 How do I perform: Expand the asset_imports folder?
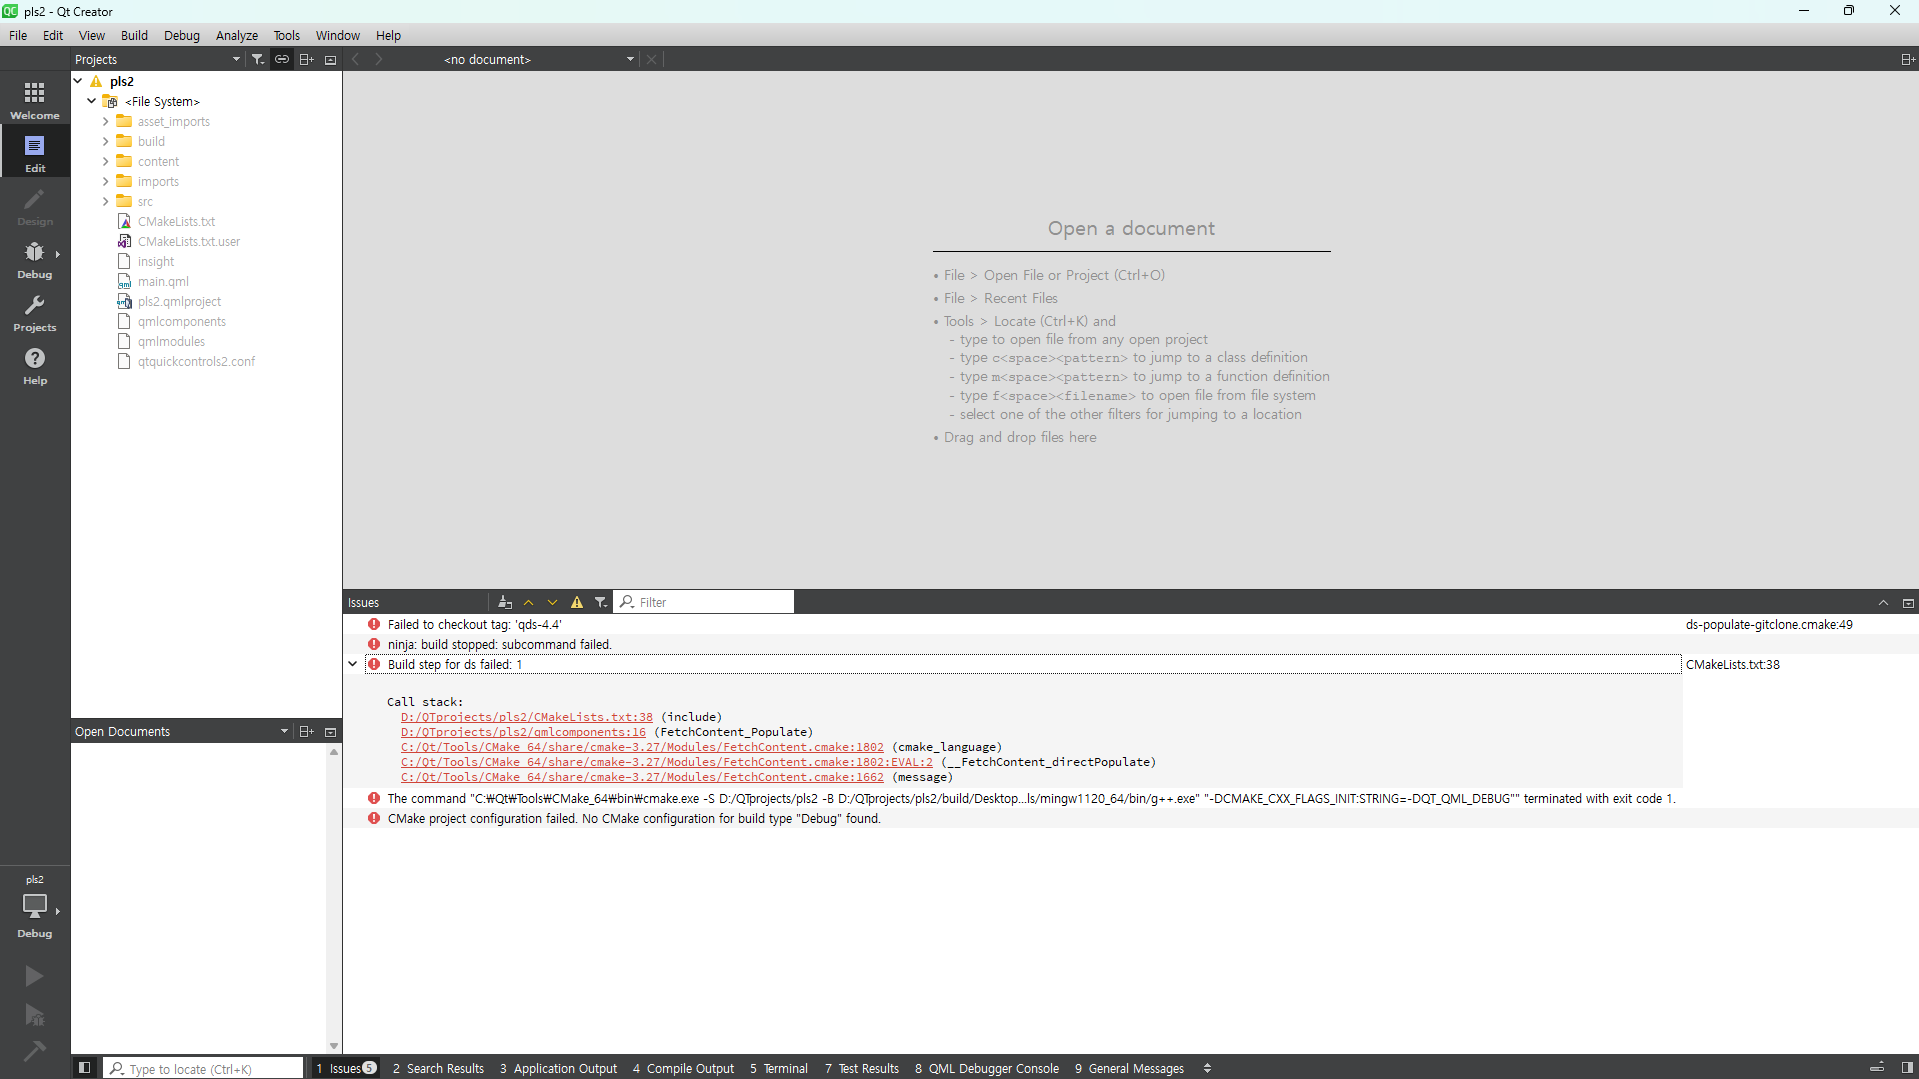[106, 121]
